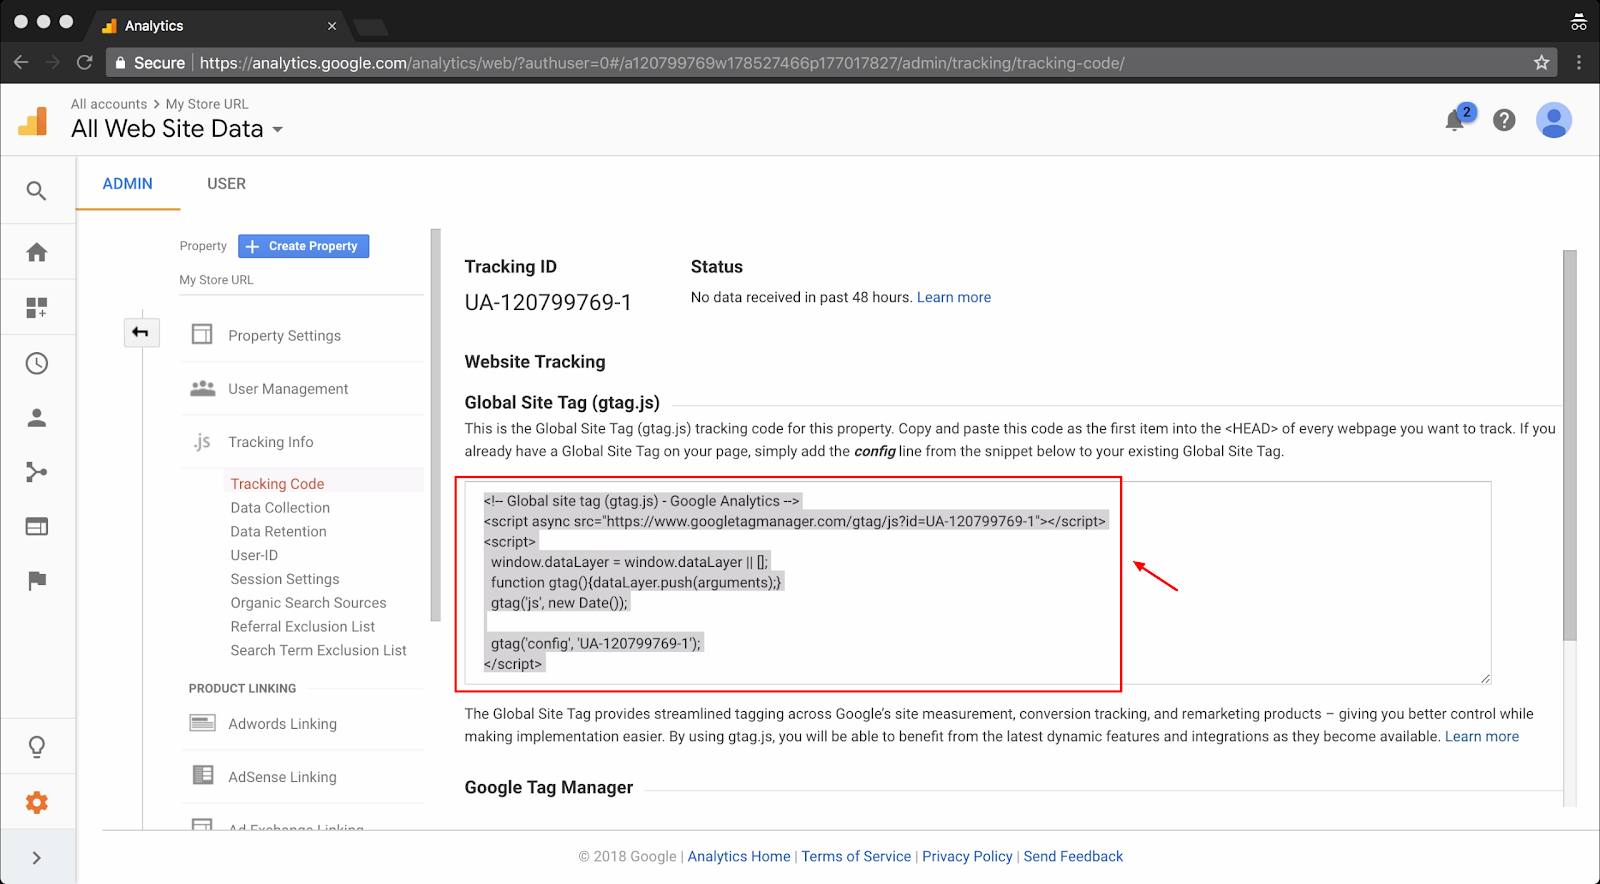Click the Google Analytics logo
The height and width of the screenshot is (884, 1600).
point(33,121)
